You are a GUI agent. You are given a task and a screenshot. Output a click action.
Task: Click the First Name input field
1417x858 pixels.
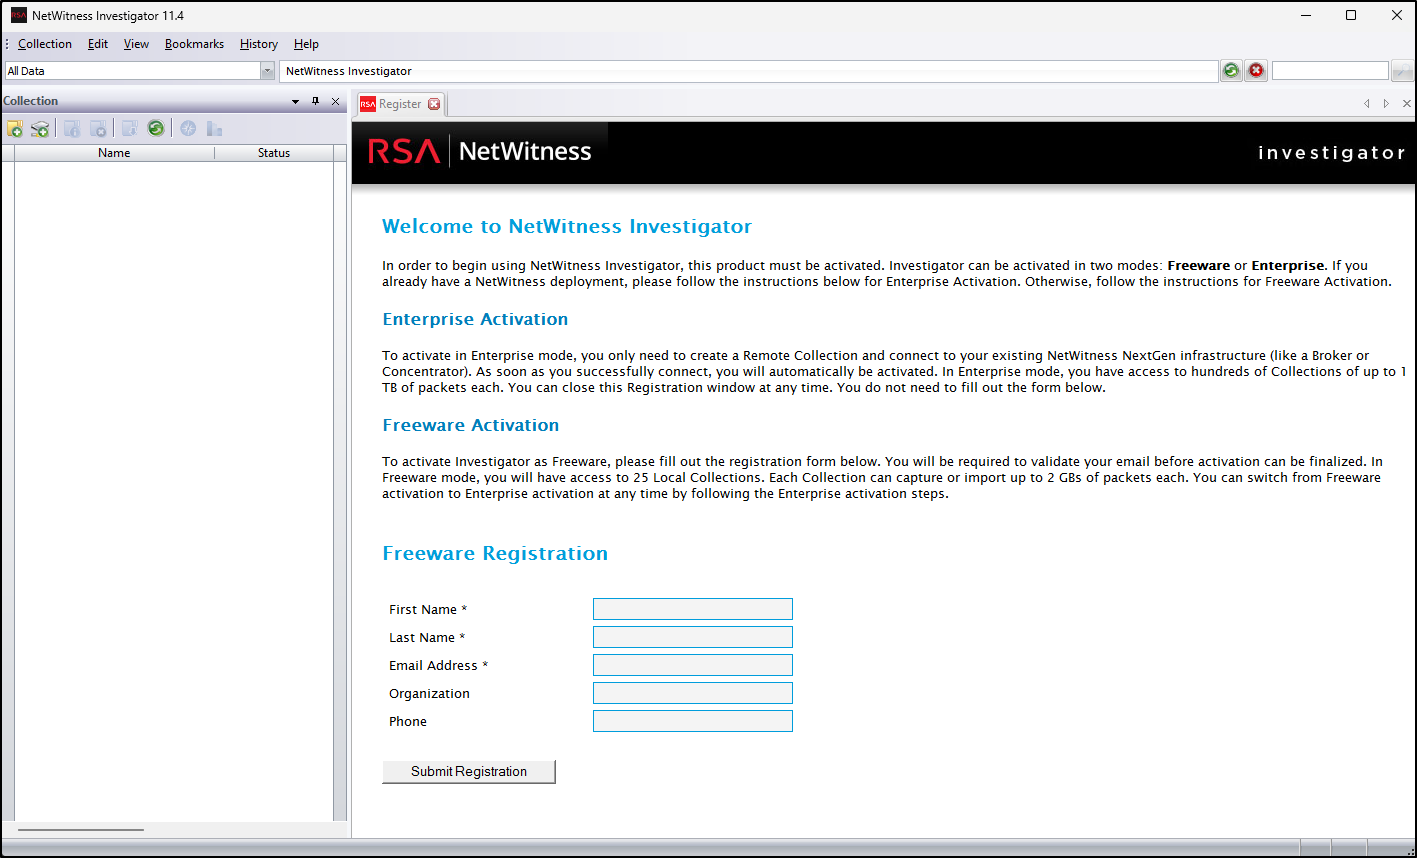(693, 609)
